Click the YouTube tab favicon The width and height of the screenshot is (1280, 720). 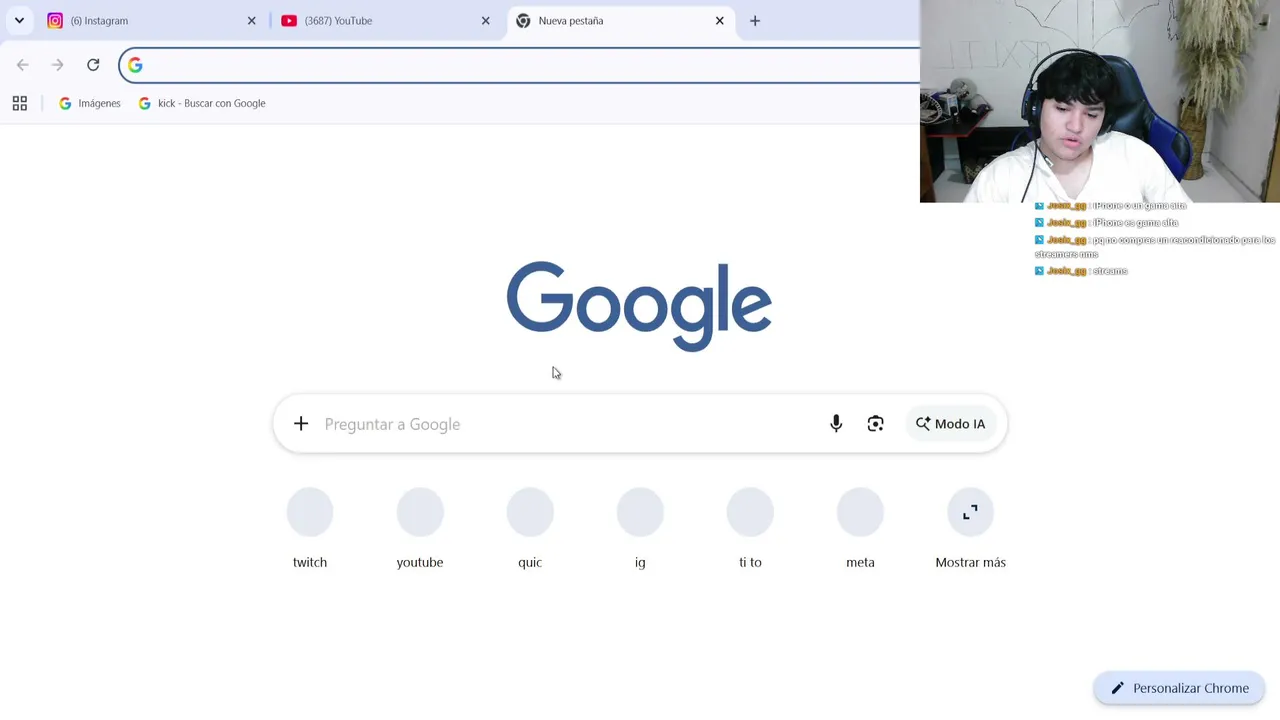[289, 20]
